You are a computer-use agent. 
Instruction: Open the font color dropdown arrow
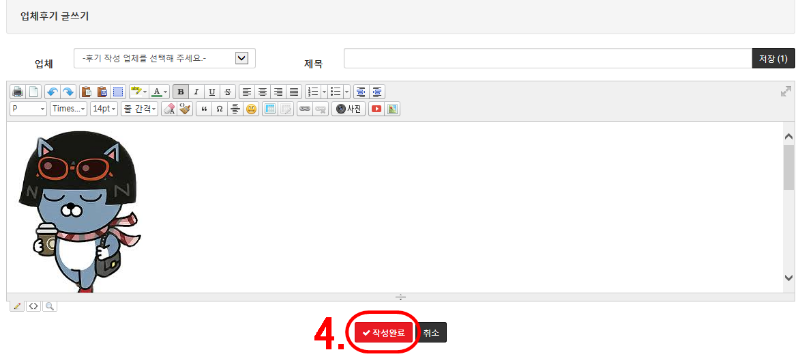click(x=166, y=92)
